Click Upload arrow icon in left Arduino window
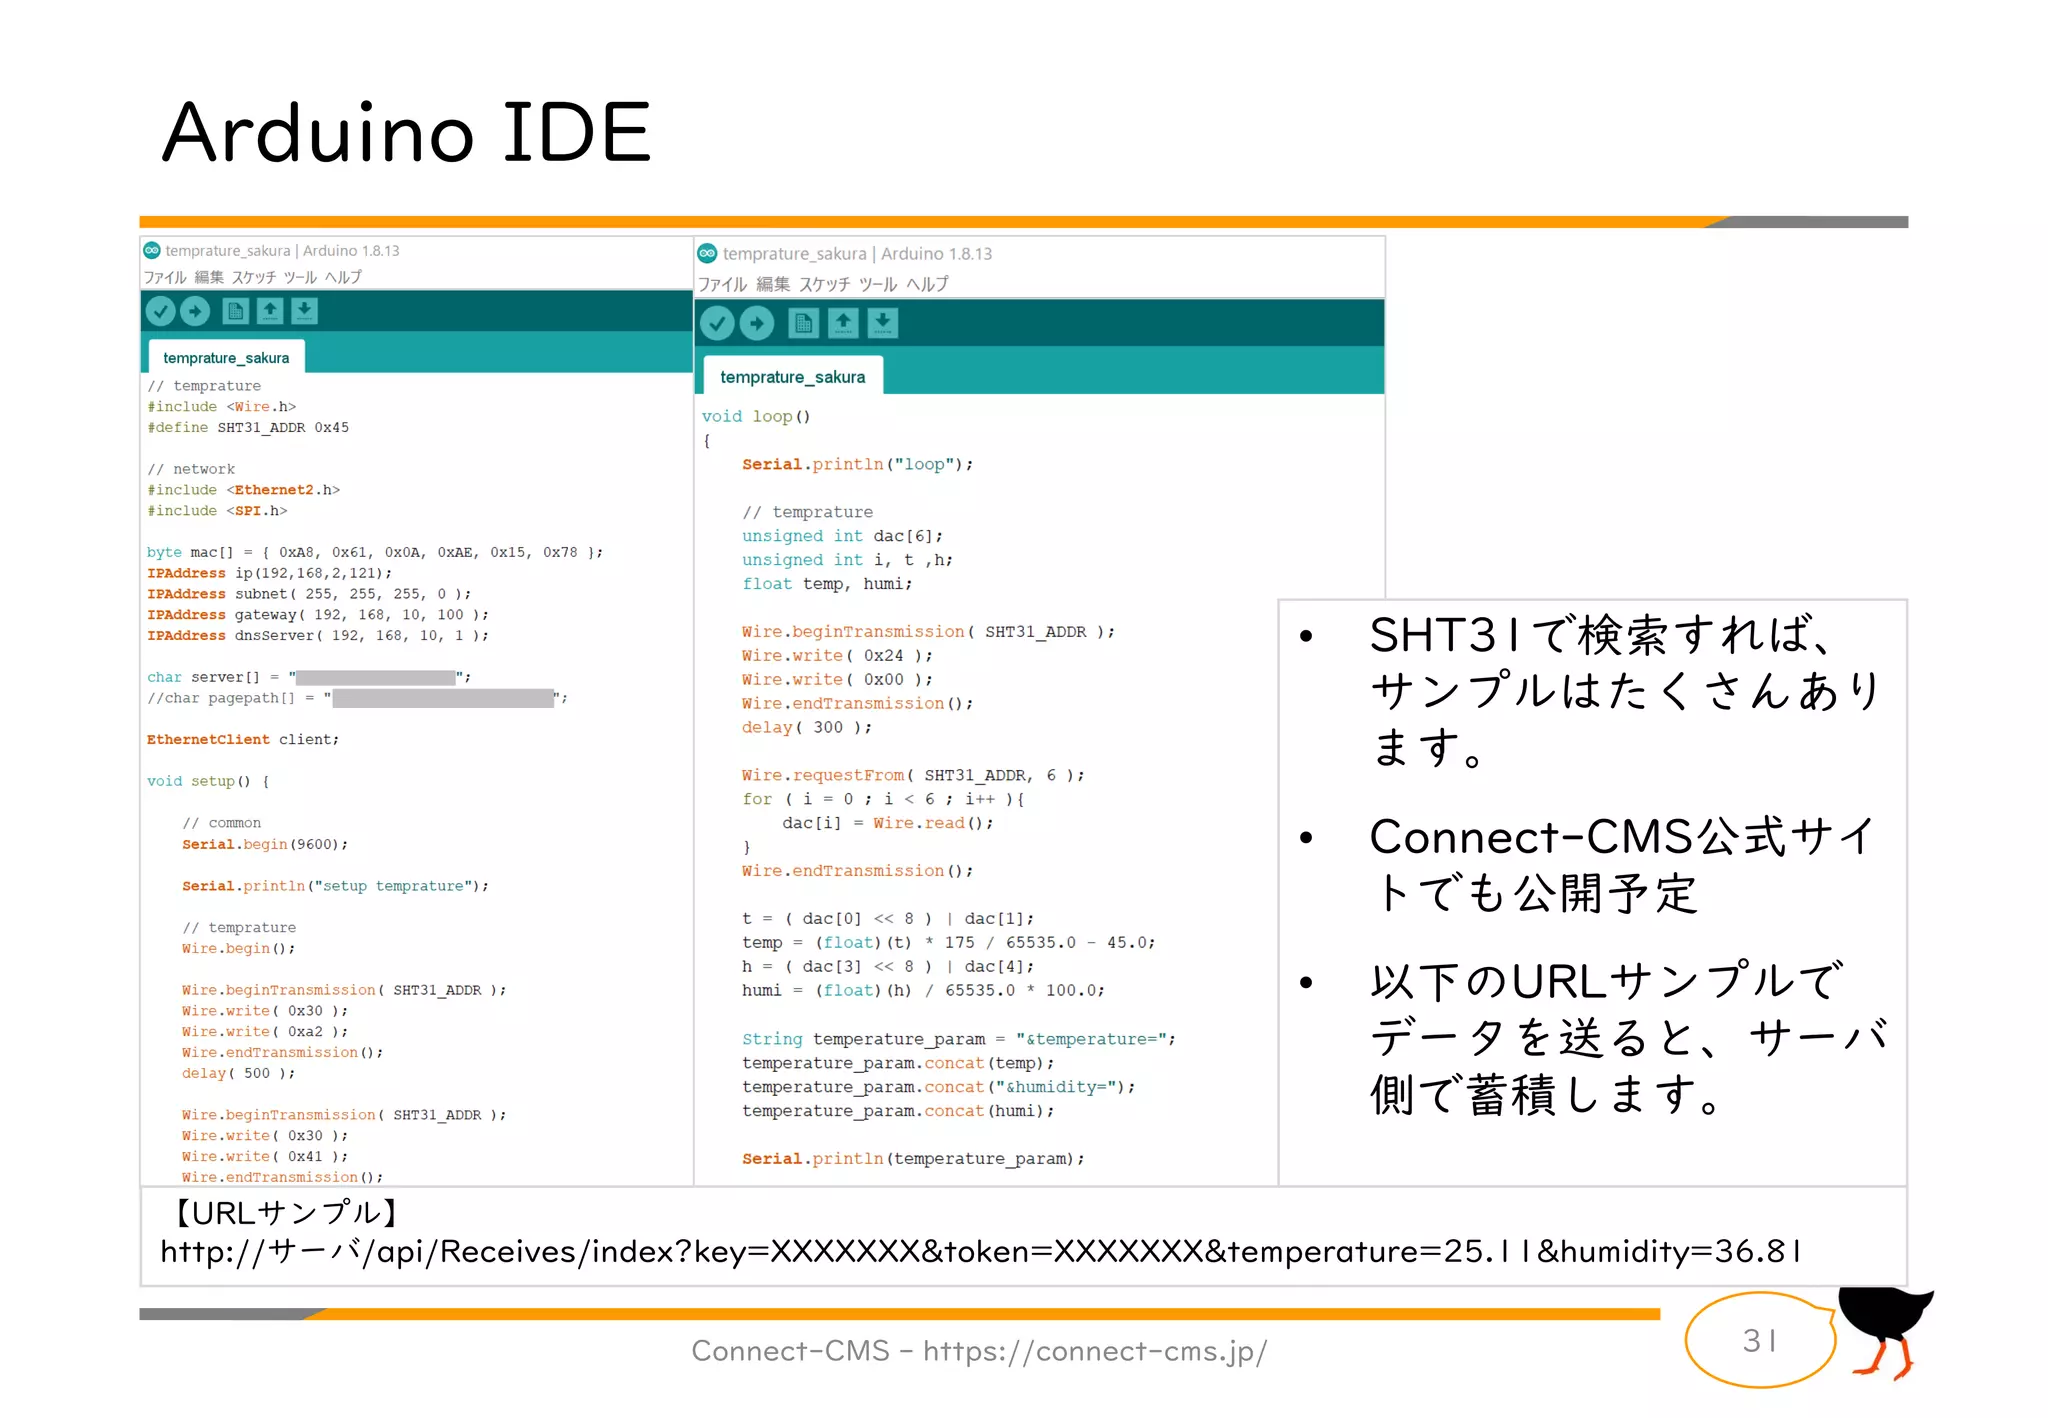This screenshot has height=1418, width=2048. pos(195,312)
